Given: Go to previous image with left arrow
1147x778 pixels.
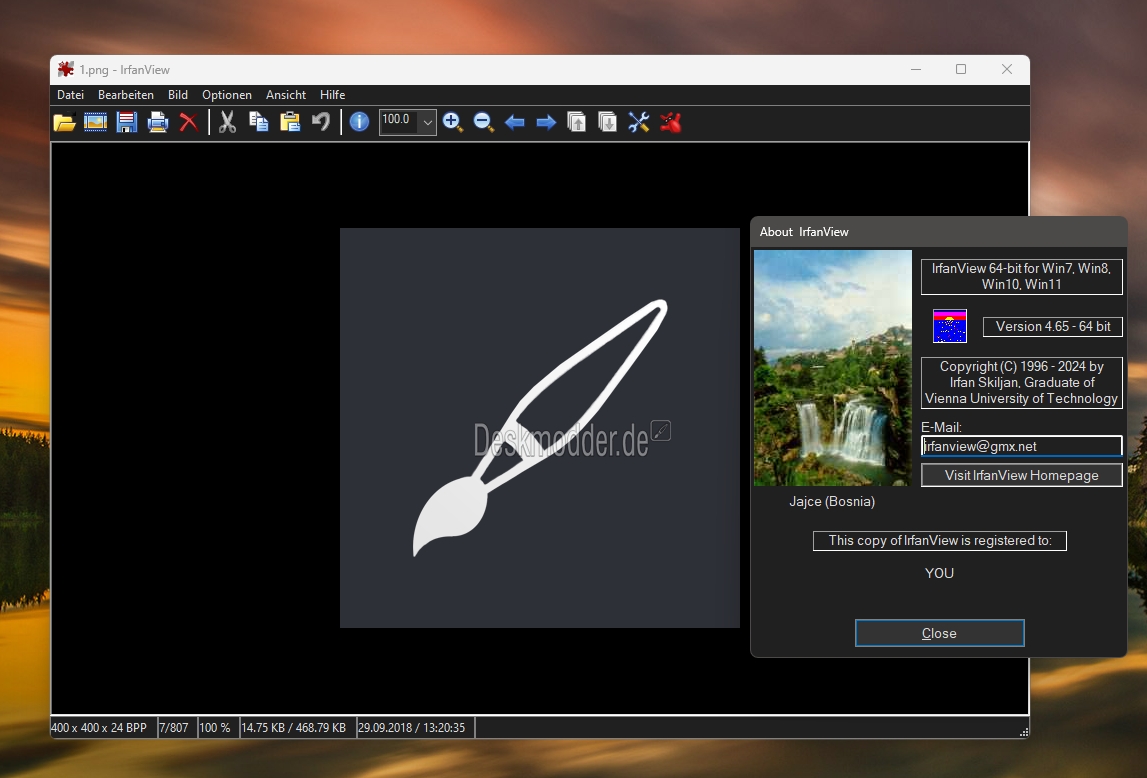Looking at the screenshot, I should 515,122.
